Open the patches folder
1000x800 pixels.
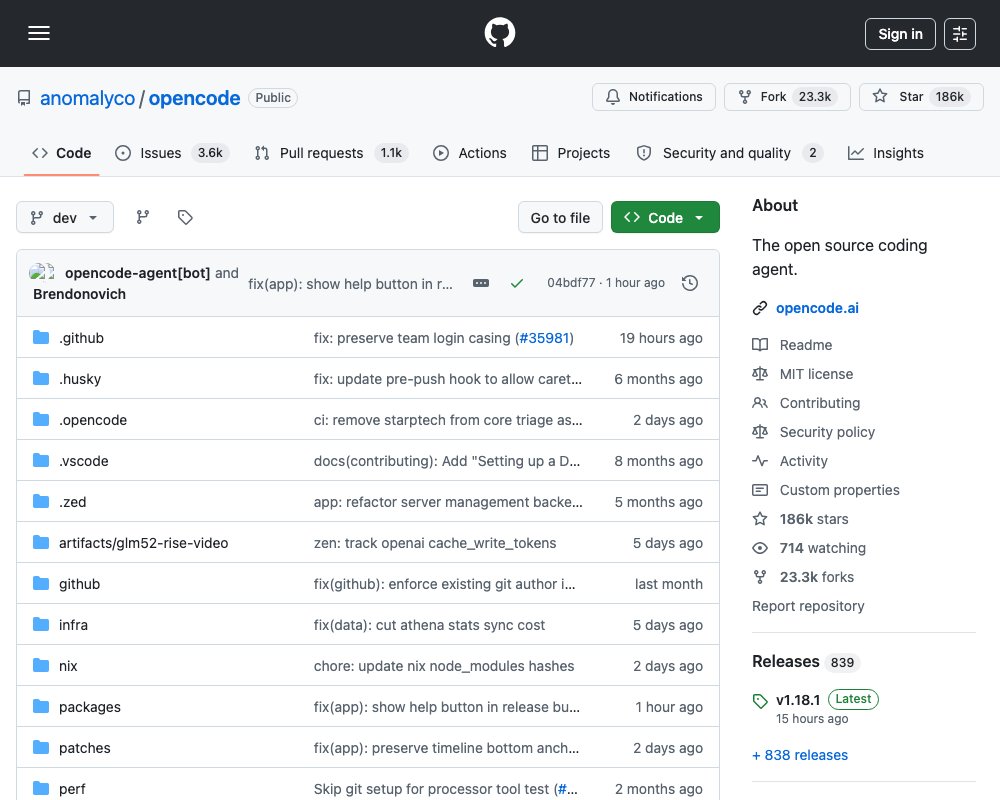[85, 748]
